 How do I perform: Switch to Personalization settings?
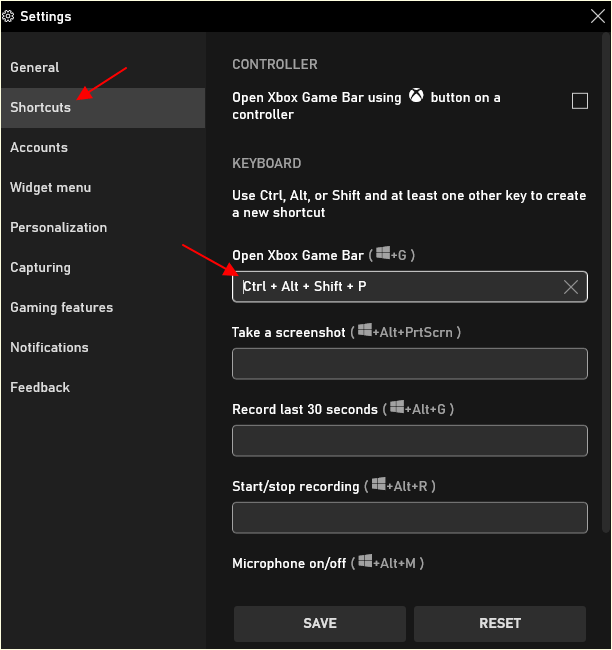tap(103, 227)
